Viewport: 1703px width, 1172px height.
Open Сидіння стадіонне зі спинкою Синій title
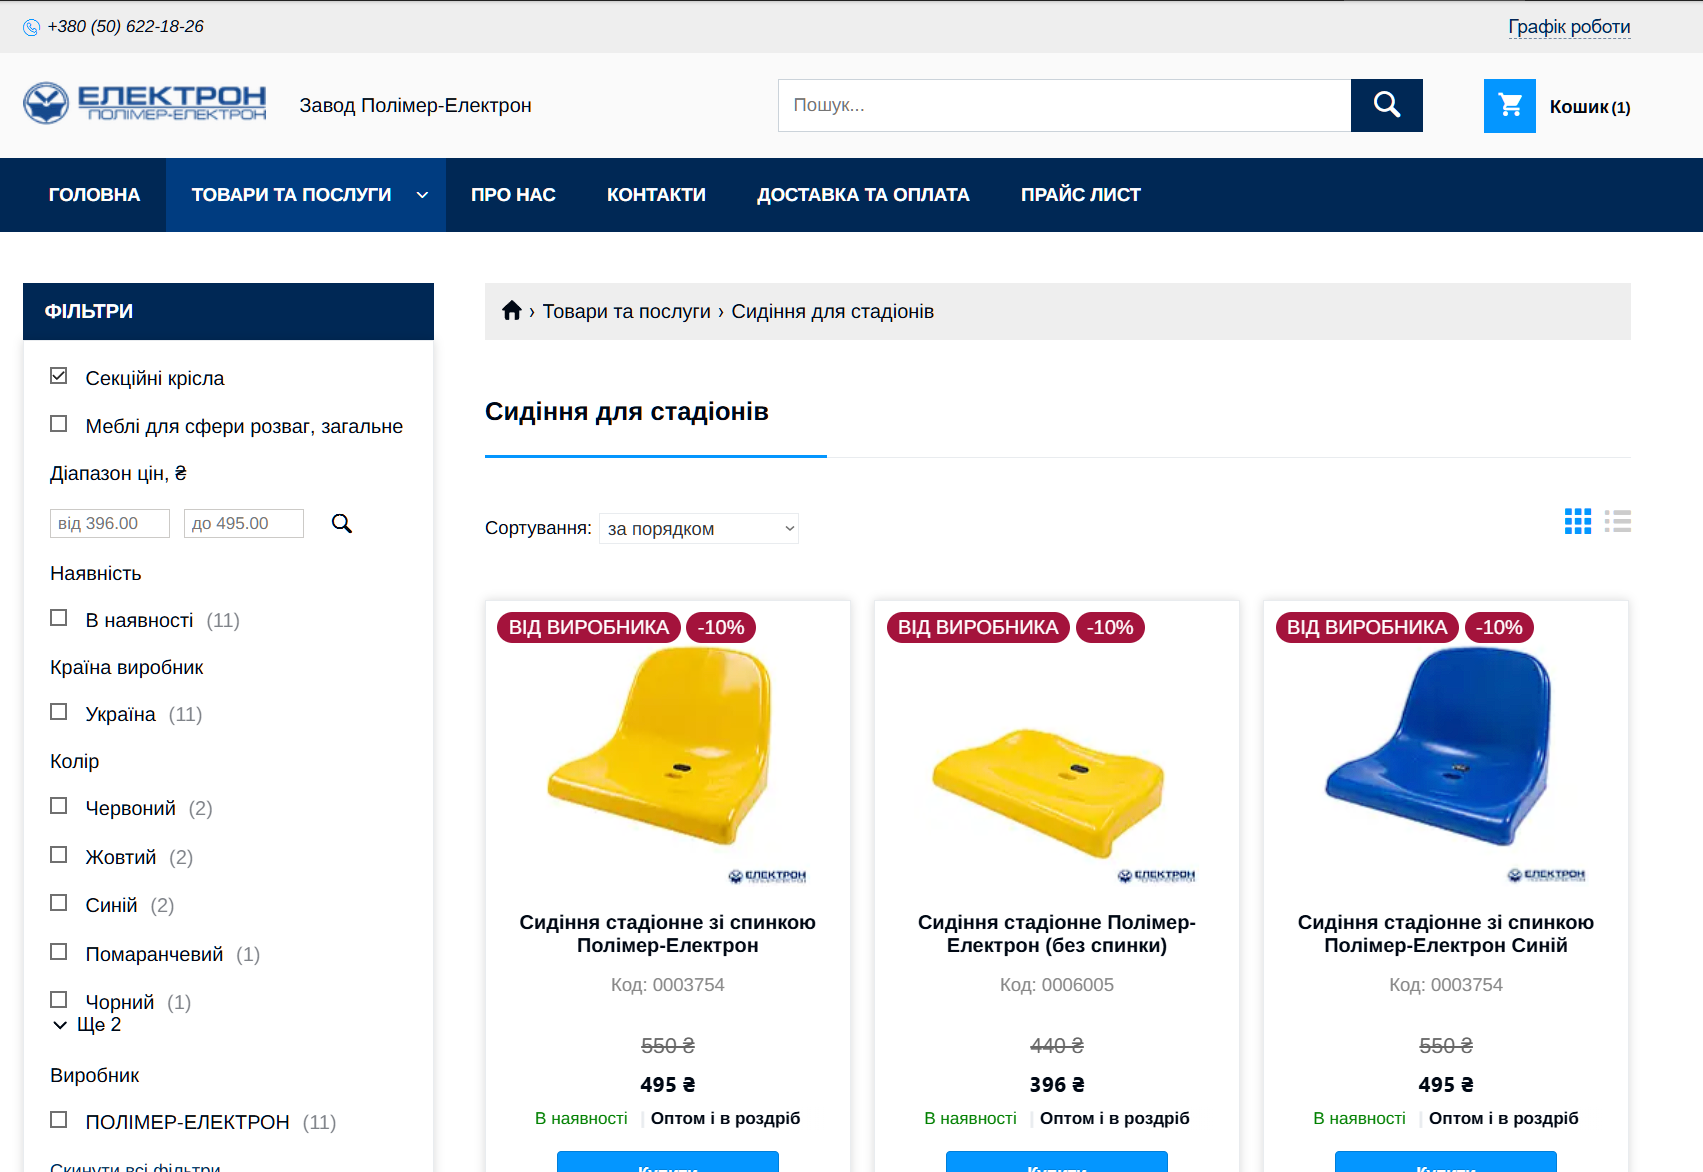pos(1446,934)
